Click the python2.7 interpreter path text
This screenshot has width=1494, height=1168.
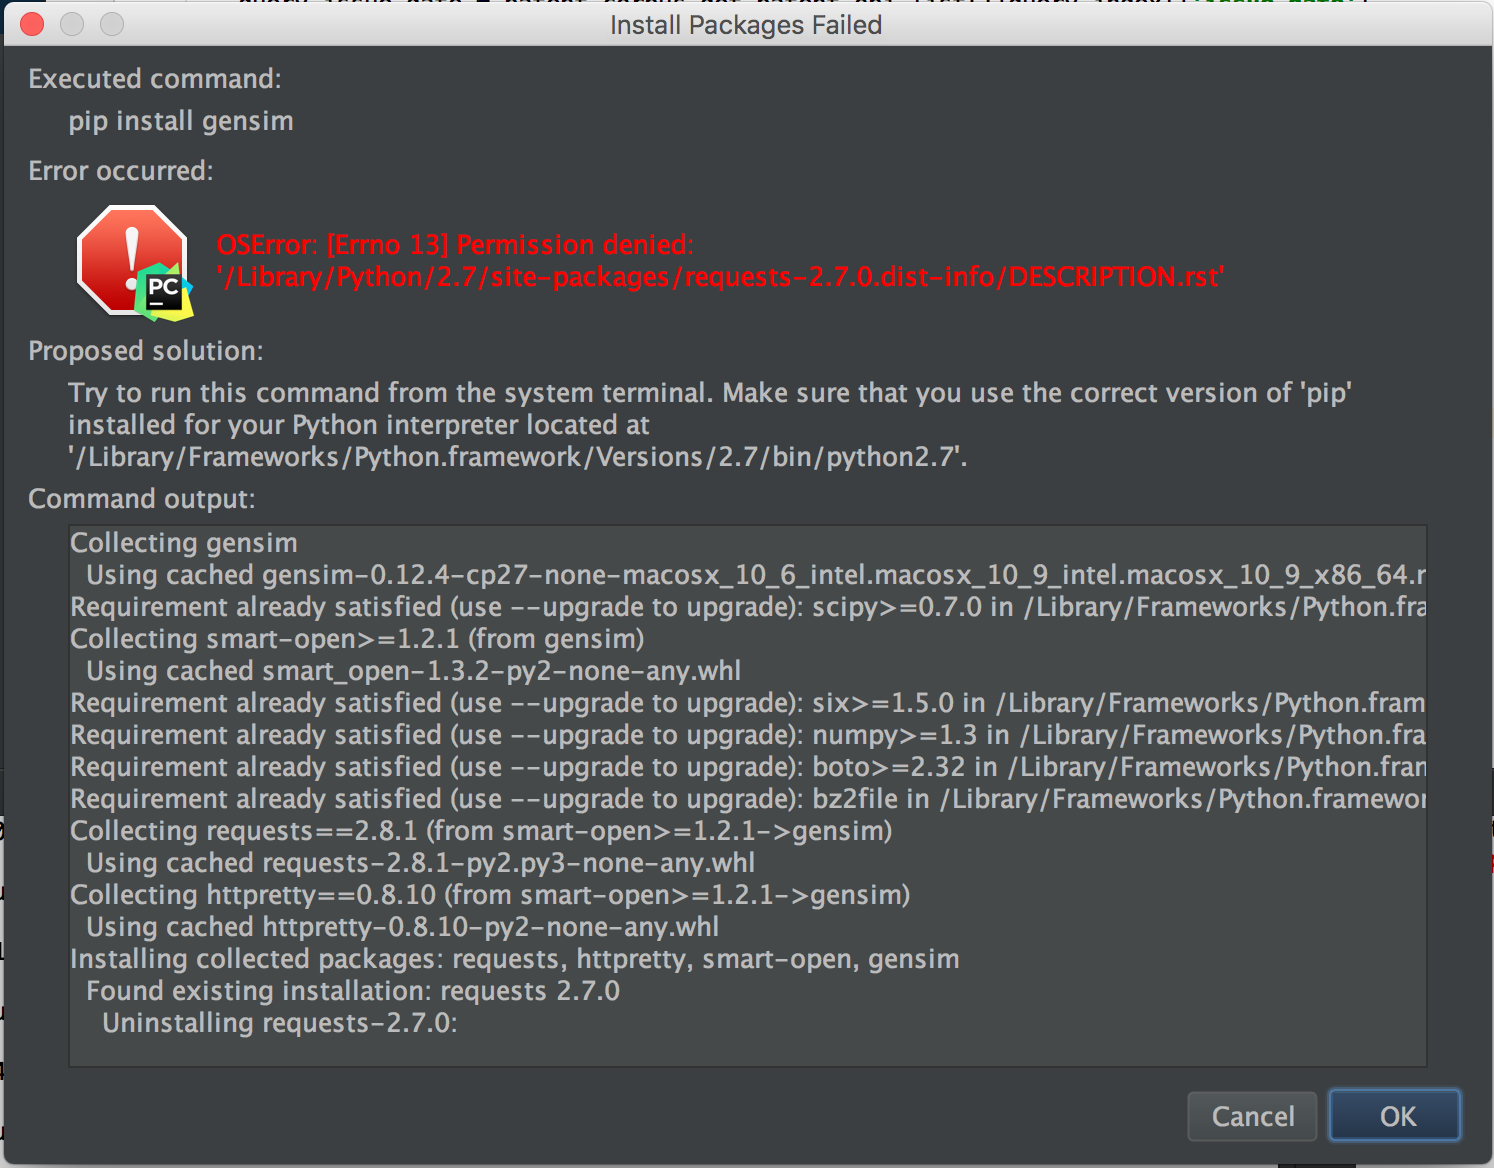coord(517,457)
